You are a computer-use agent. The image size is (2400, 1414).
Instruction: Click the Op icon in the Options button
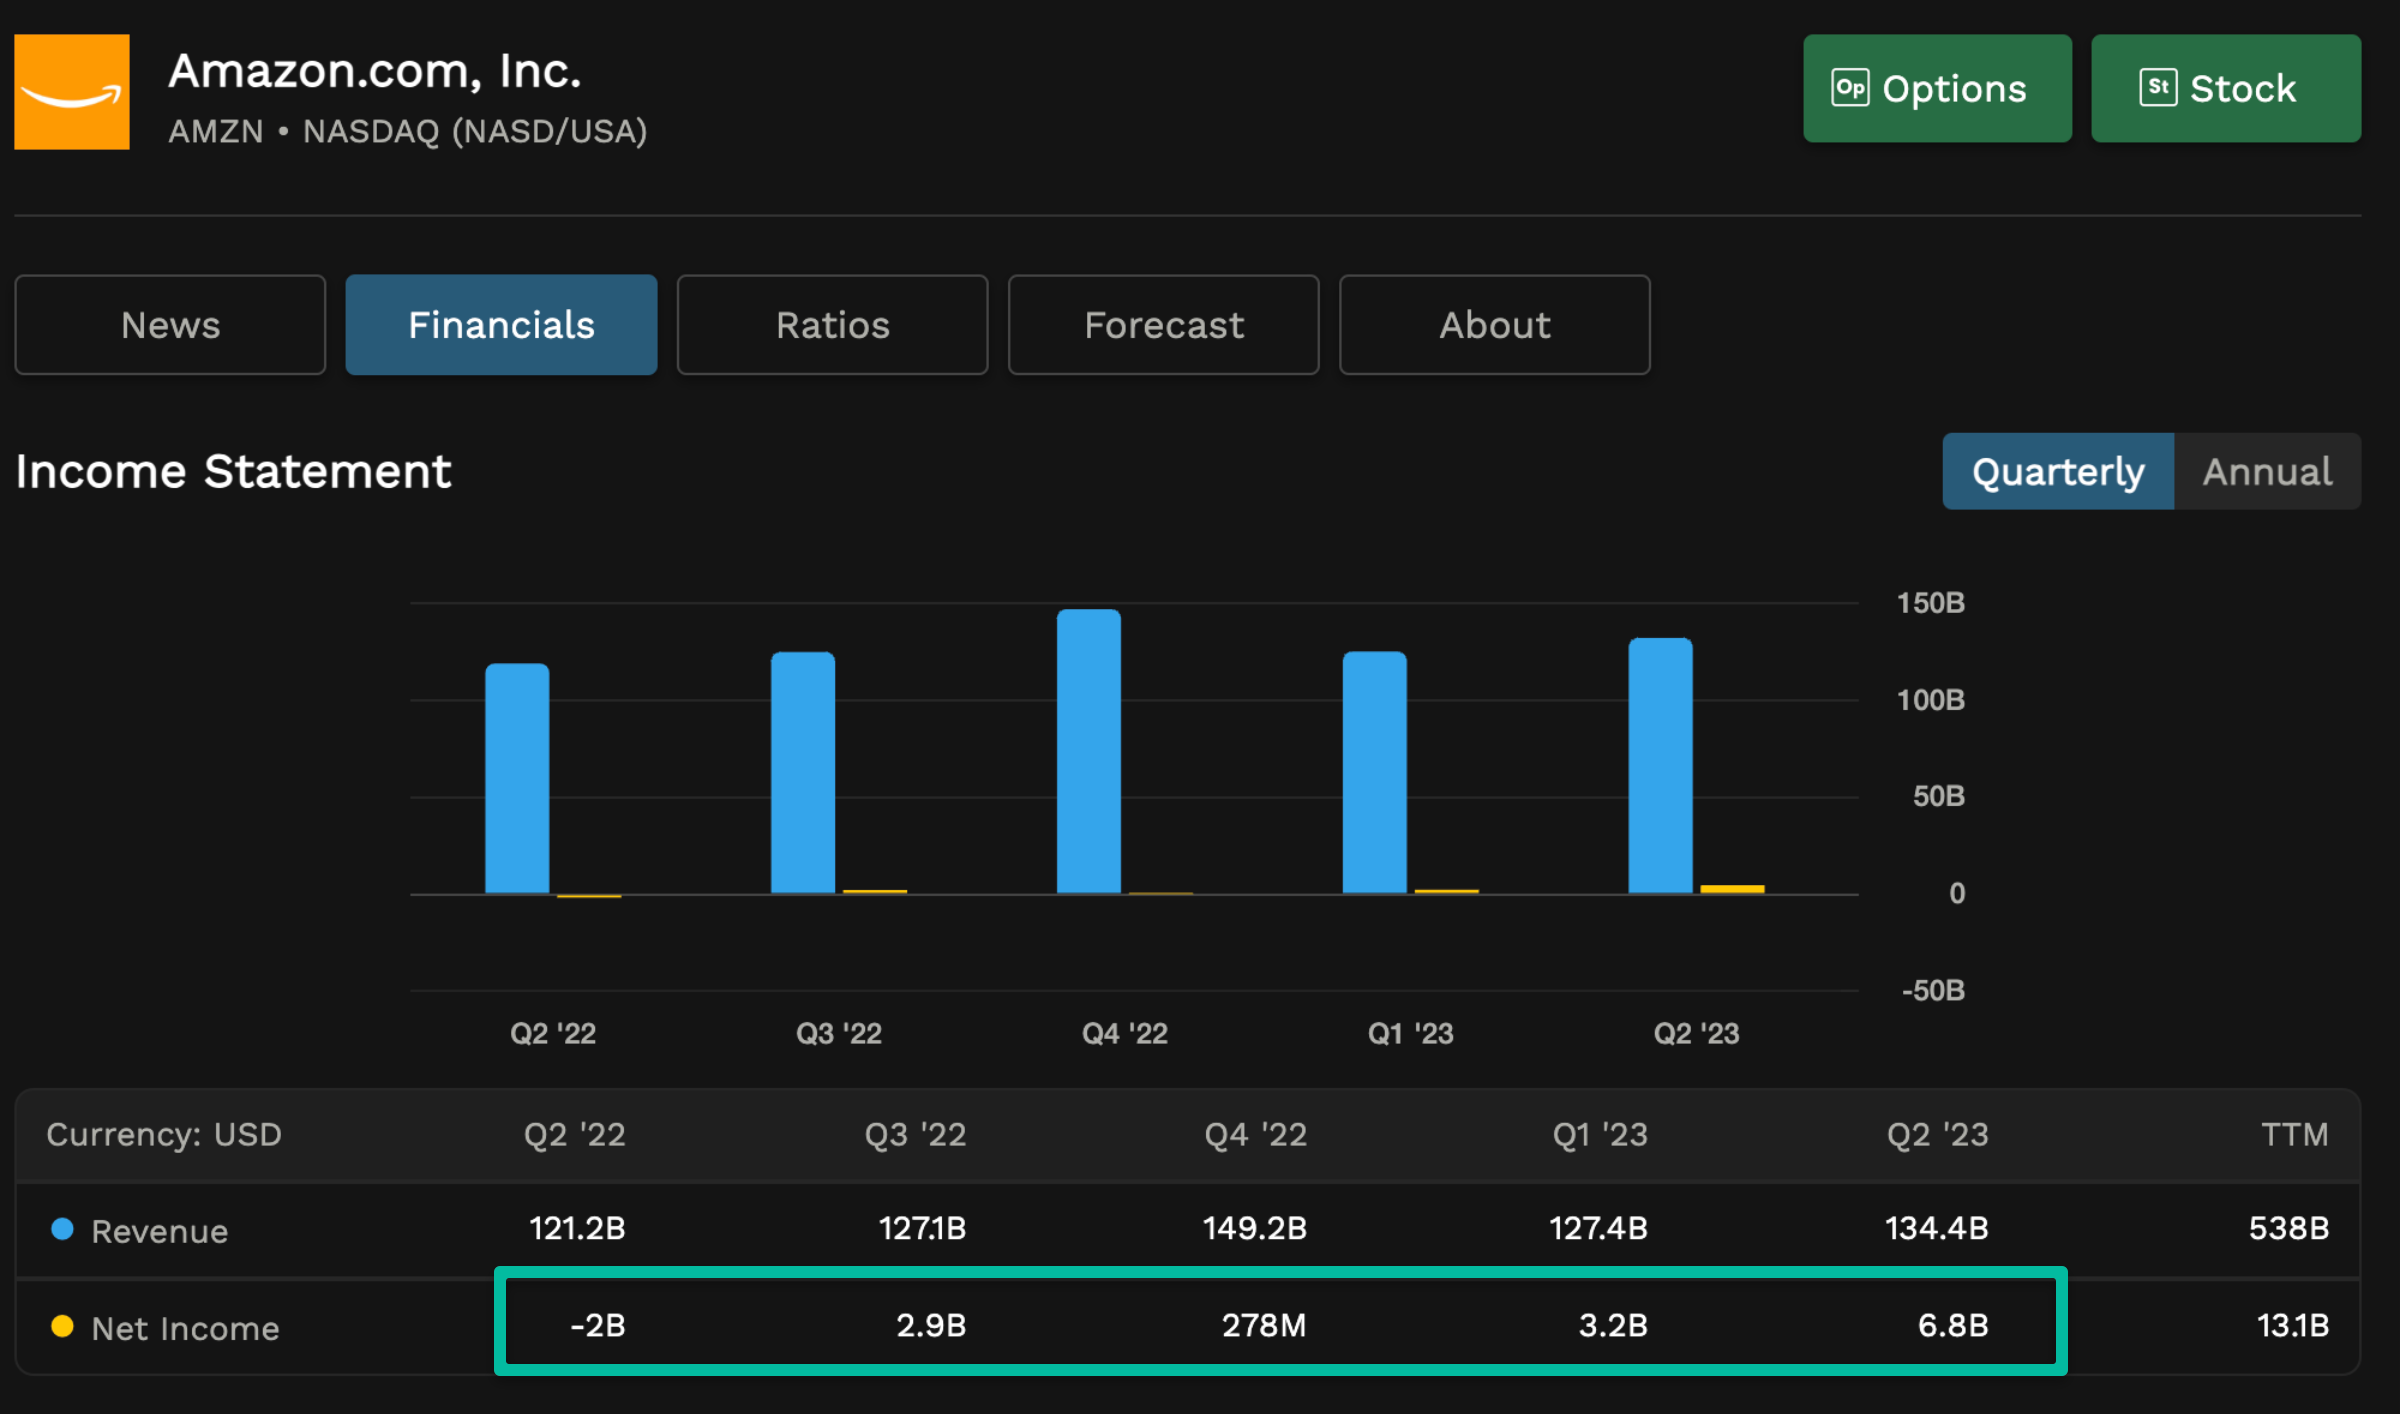click(x=1850, y=88)
